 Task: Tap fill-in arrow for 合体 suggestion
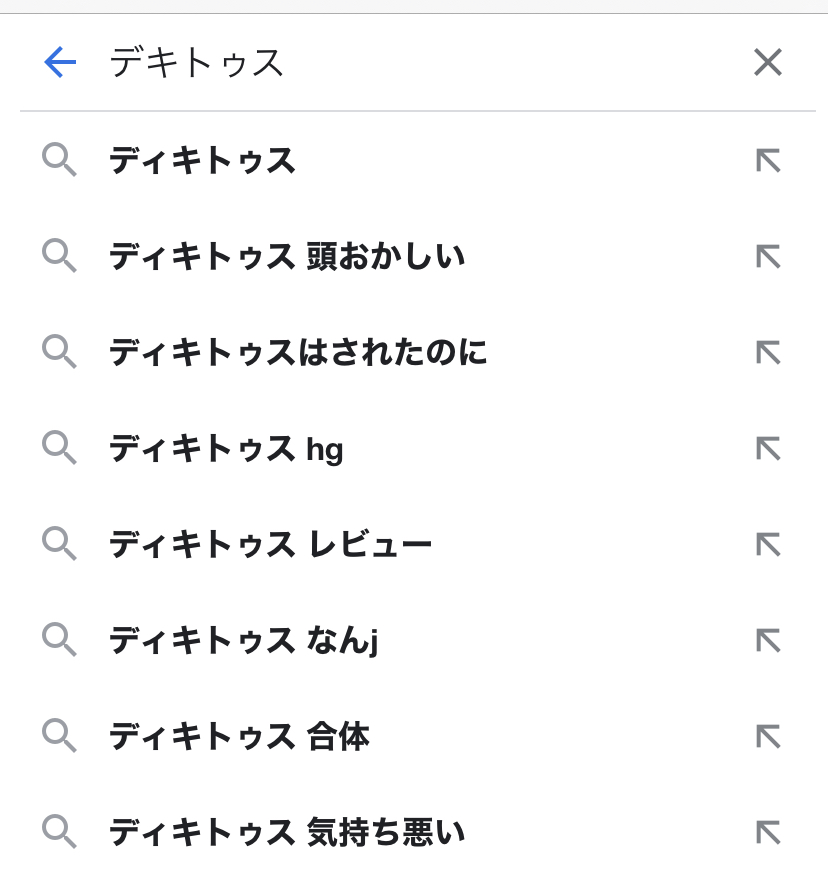(767, 737)
